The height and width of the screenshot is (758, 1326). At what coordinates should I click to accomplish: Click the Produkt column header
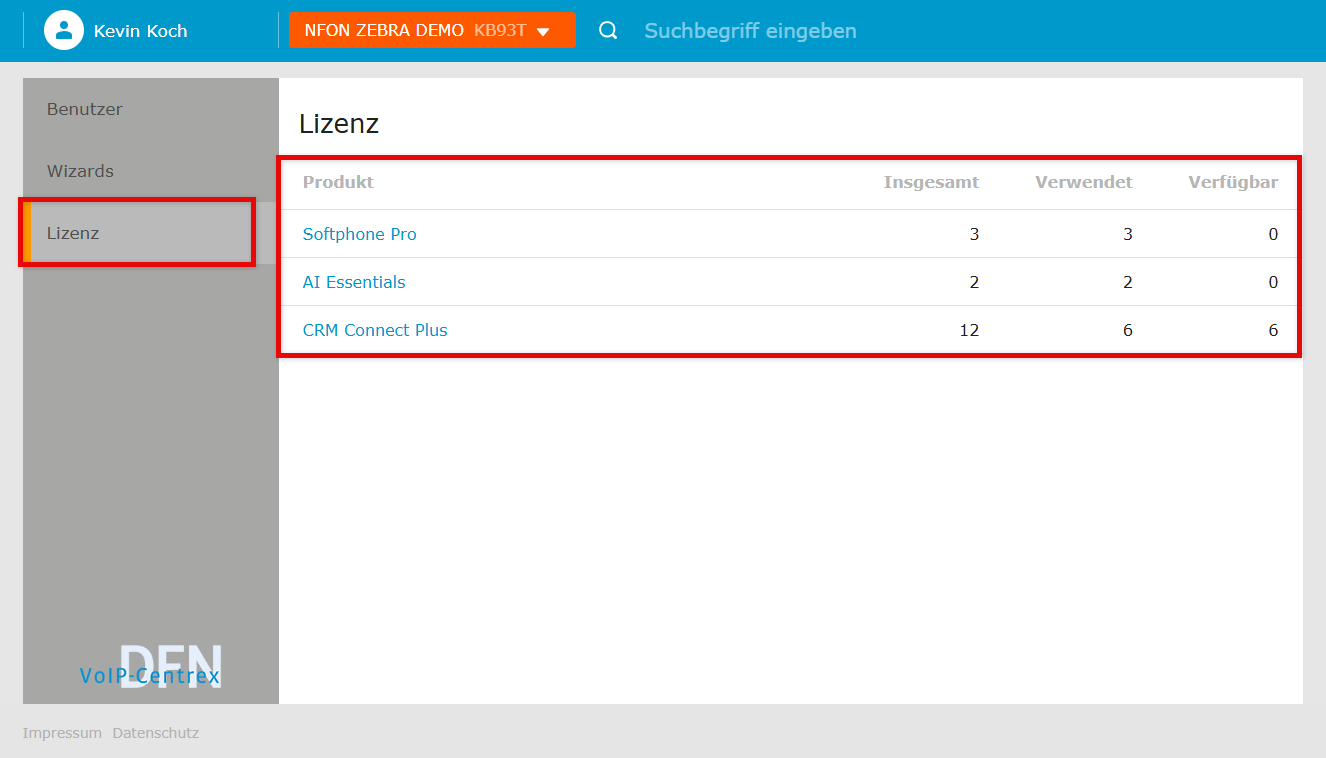click(338, 182)
